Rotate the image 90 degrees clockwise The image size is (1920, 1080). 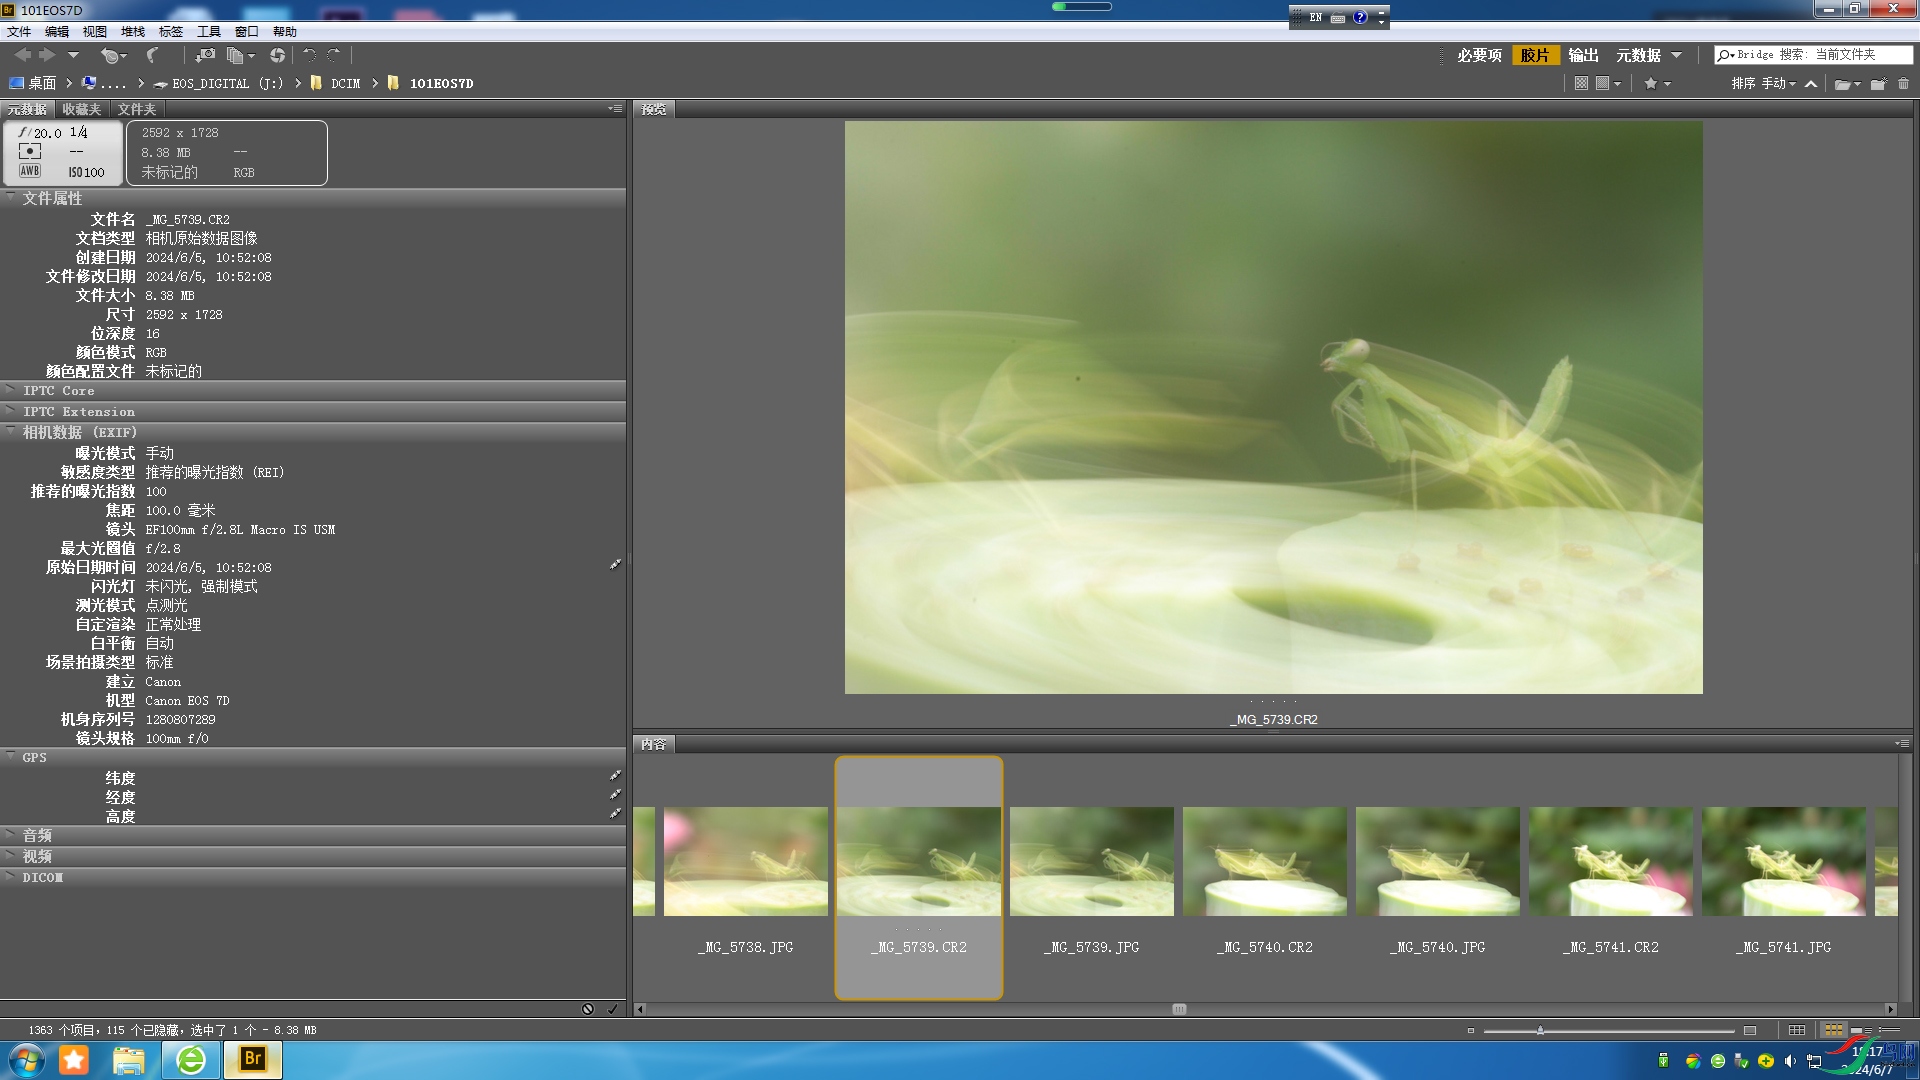[x=334, y=56]
